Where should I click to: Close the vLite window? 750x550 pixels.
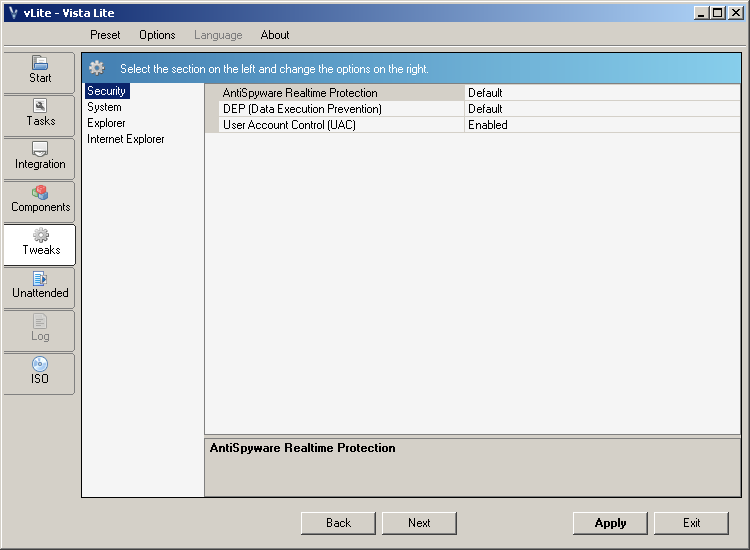coord(735,13)
